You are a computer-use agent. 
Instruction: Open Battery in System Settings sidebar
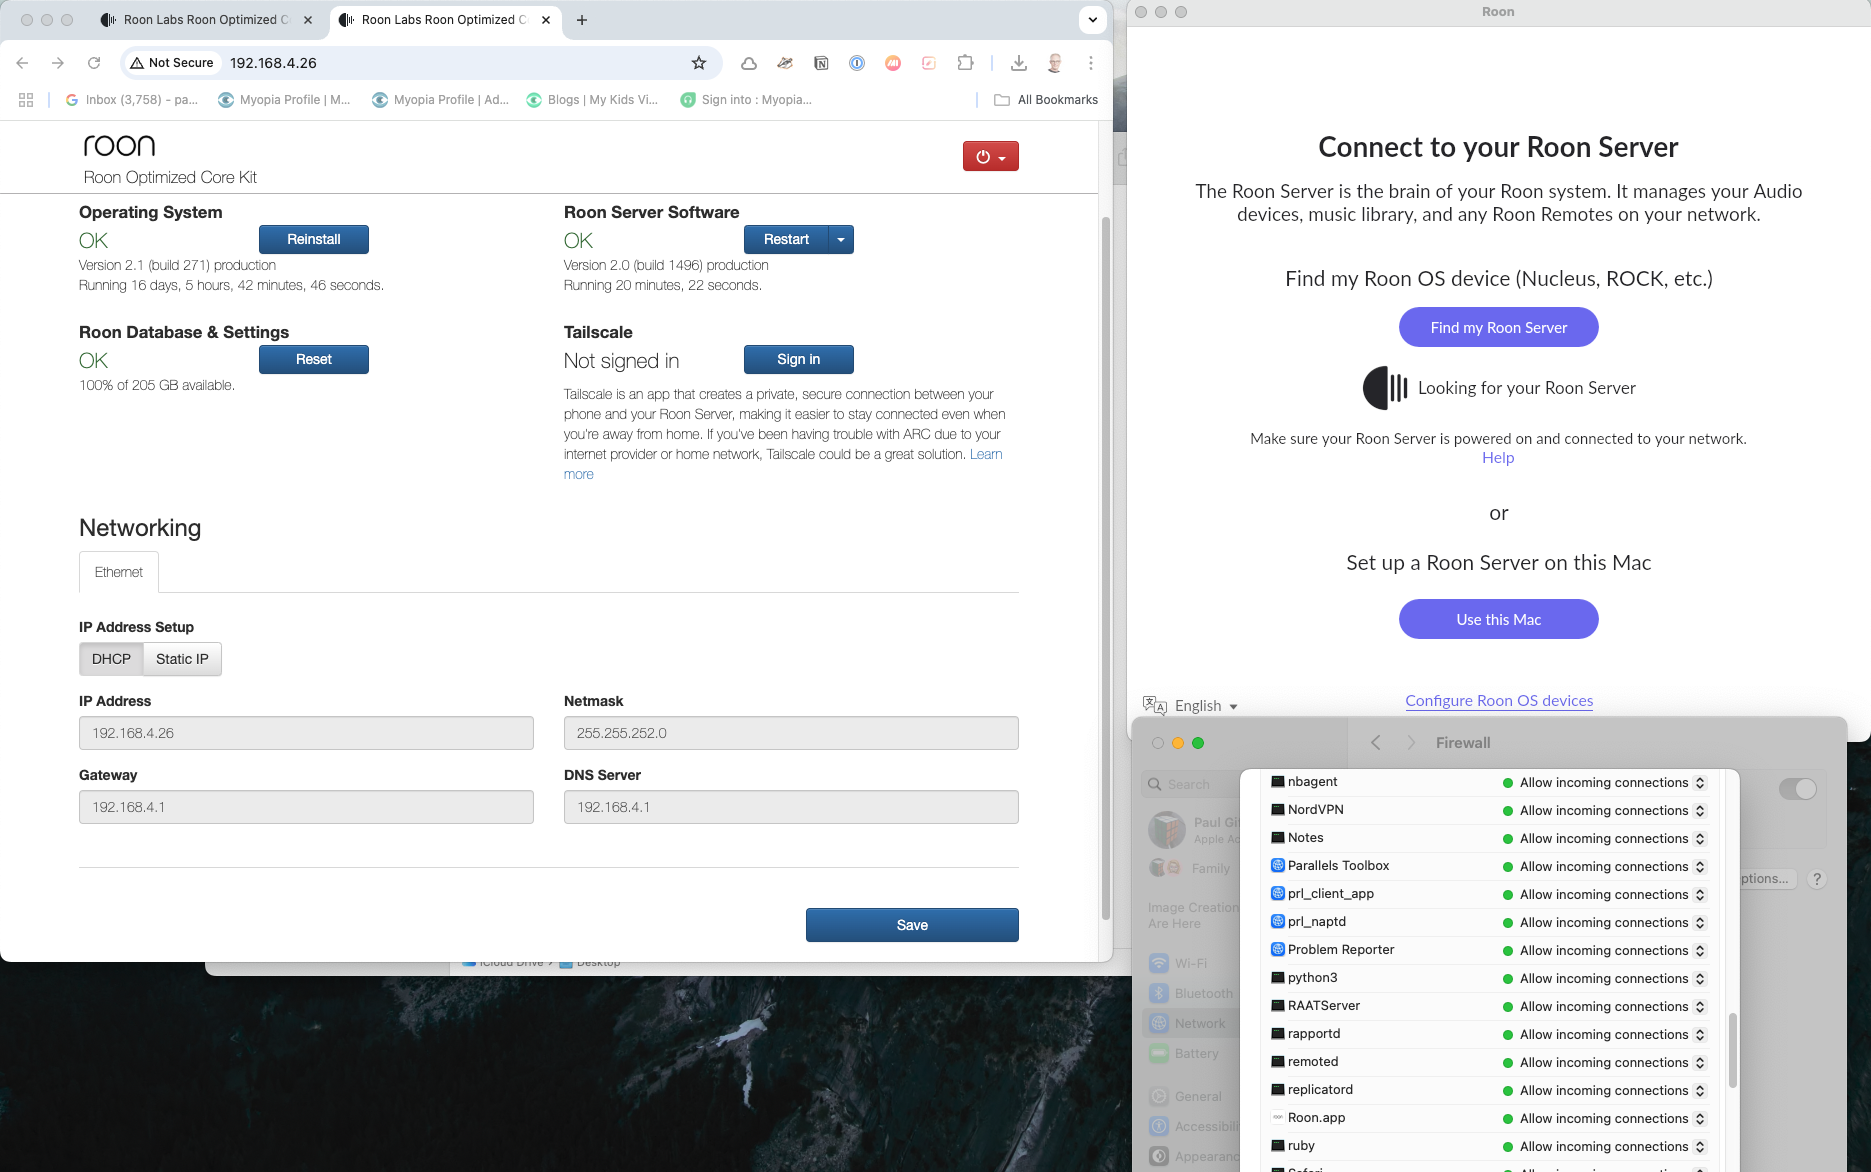(1184, 1053)
